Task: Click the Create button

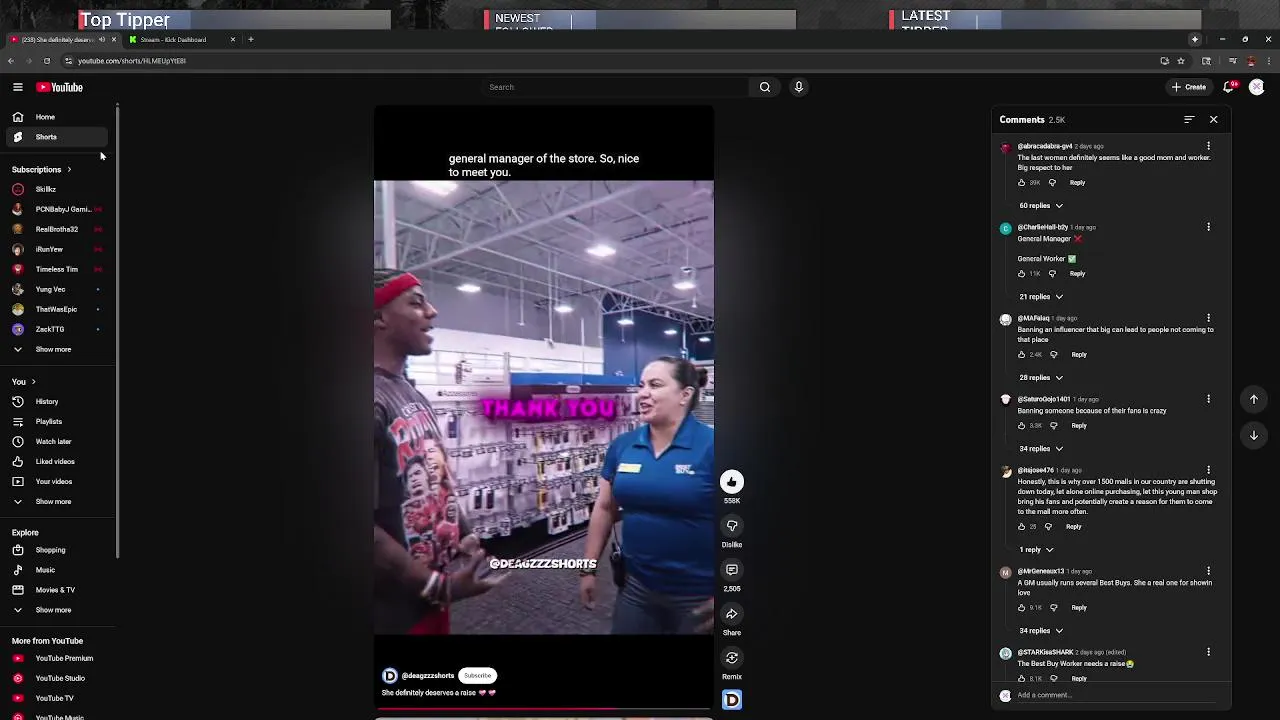Action: tap(1190, 87)
